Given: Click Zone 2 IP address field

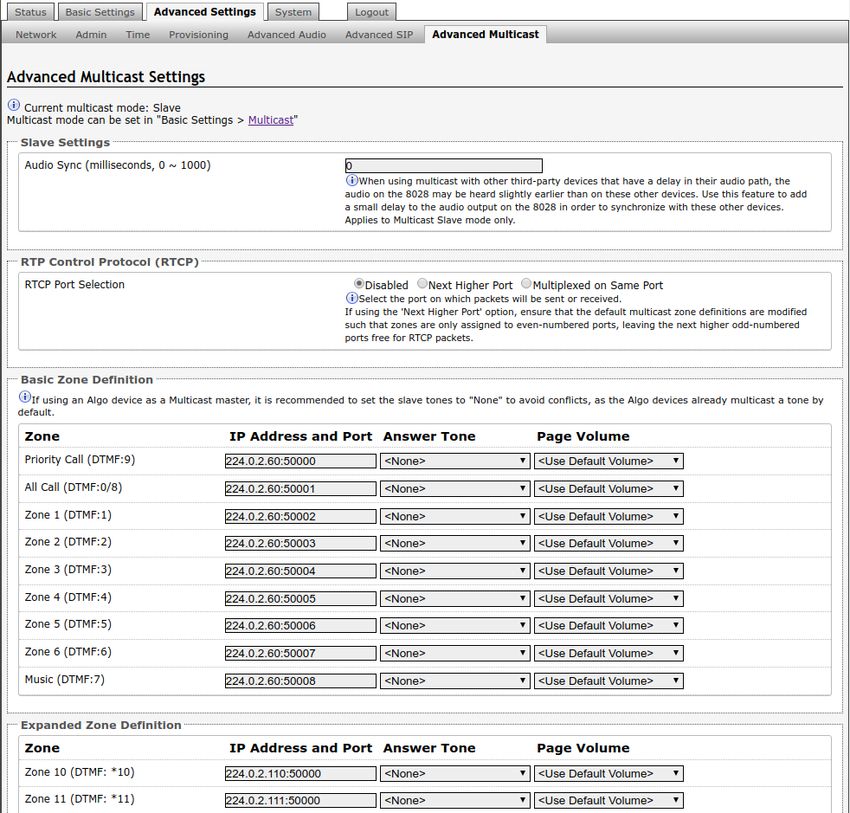Looking at the screenshot, I should tap(300, 544).
